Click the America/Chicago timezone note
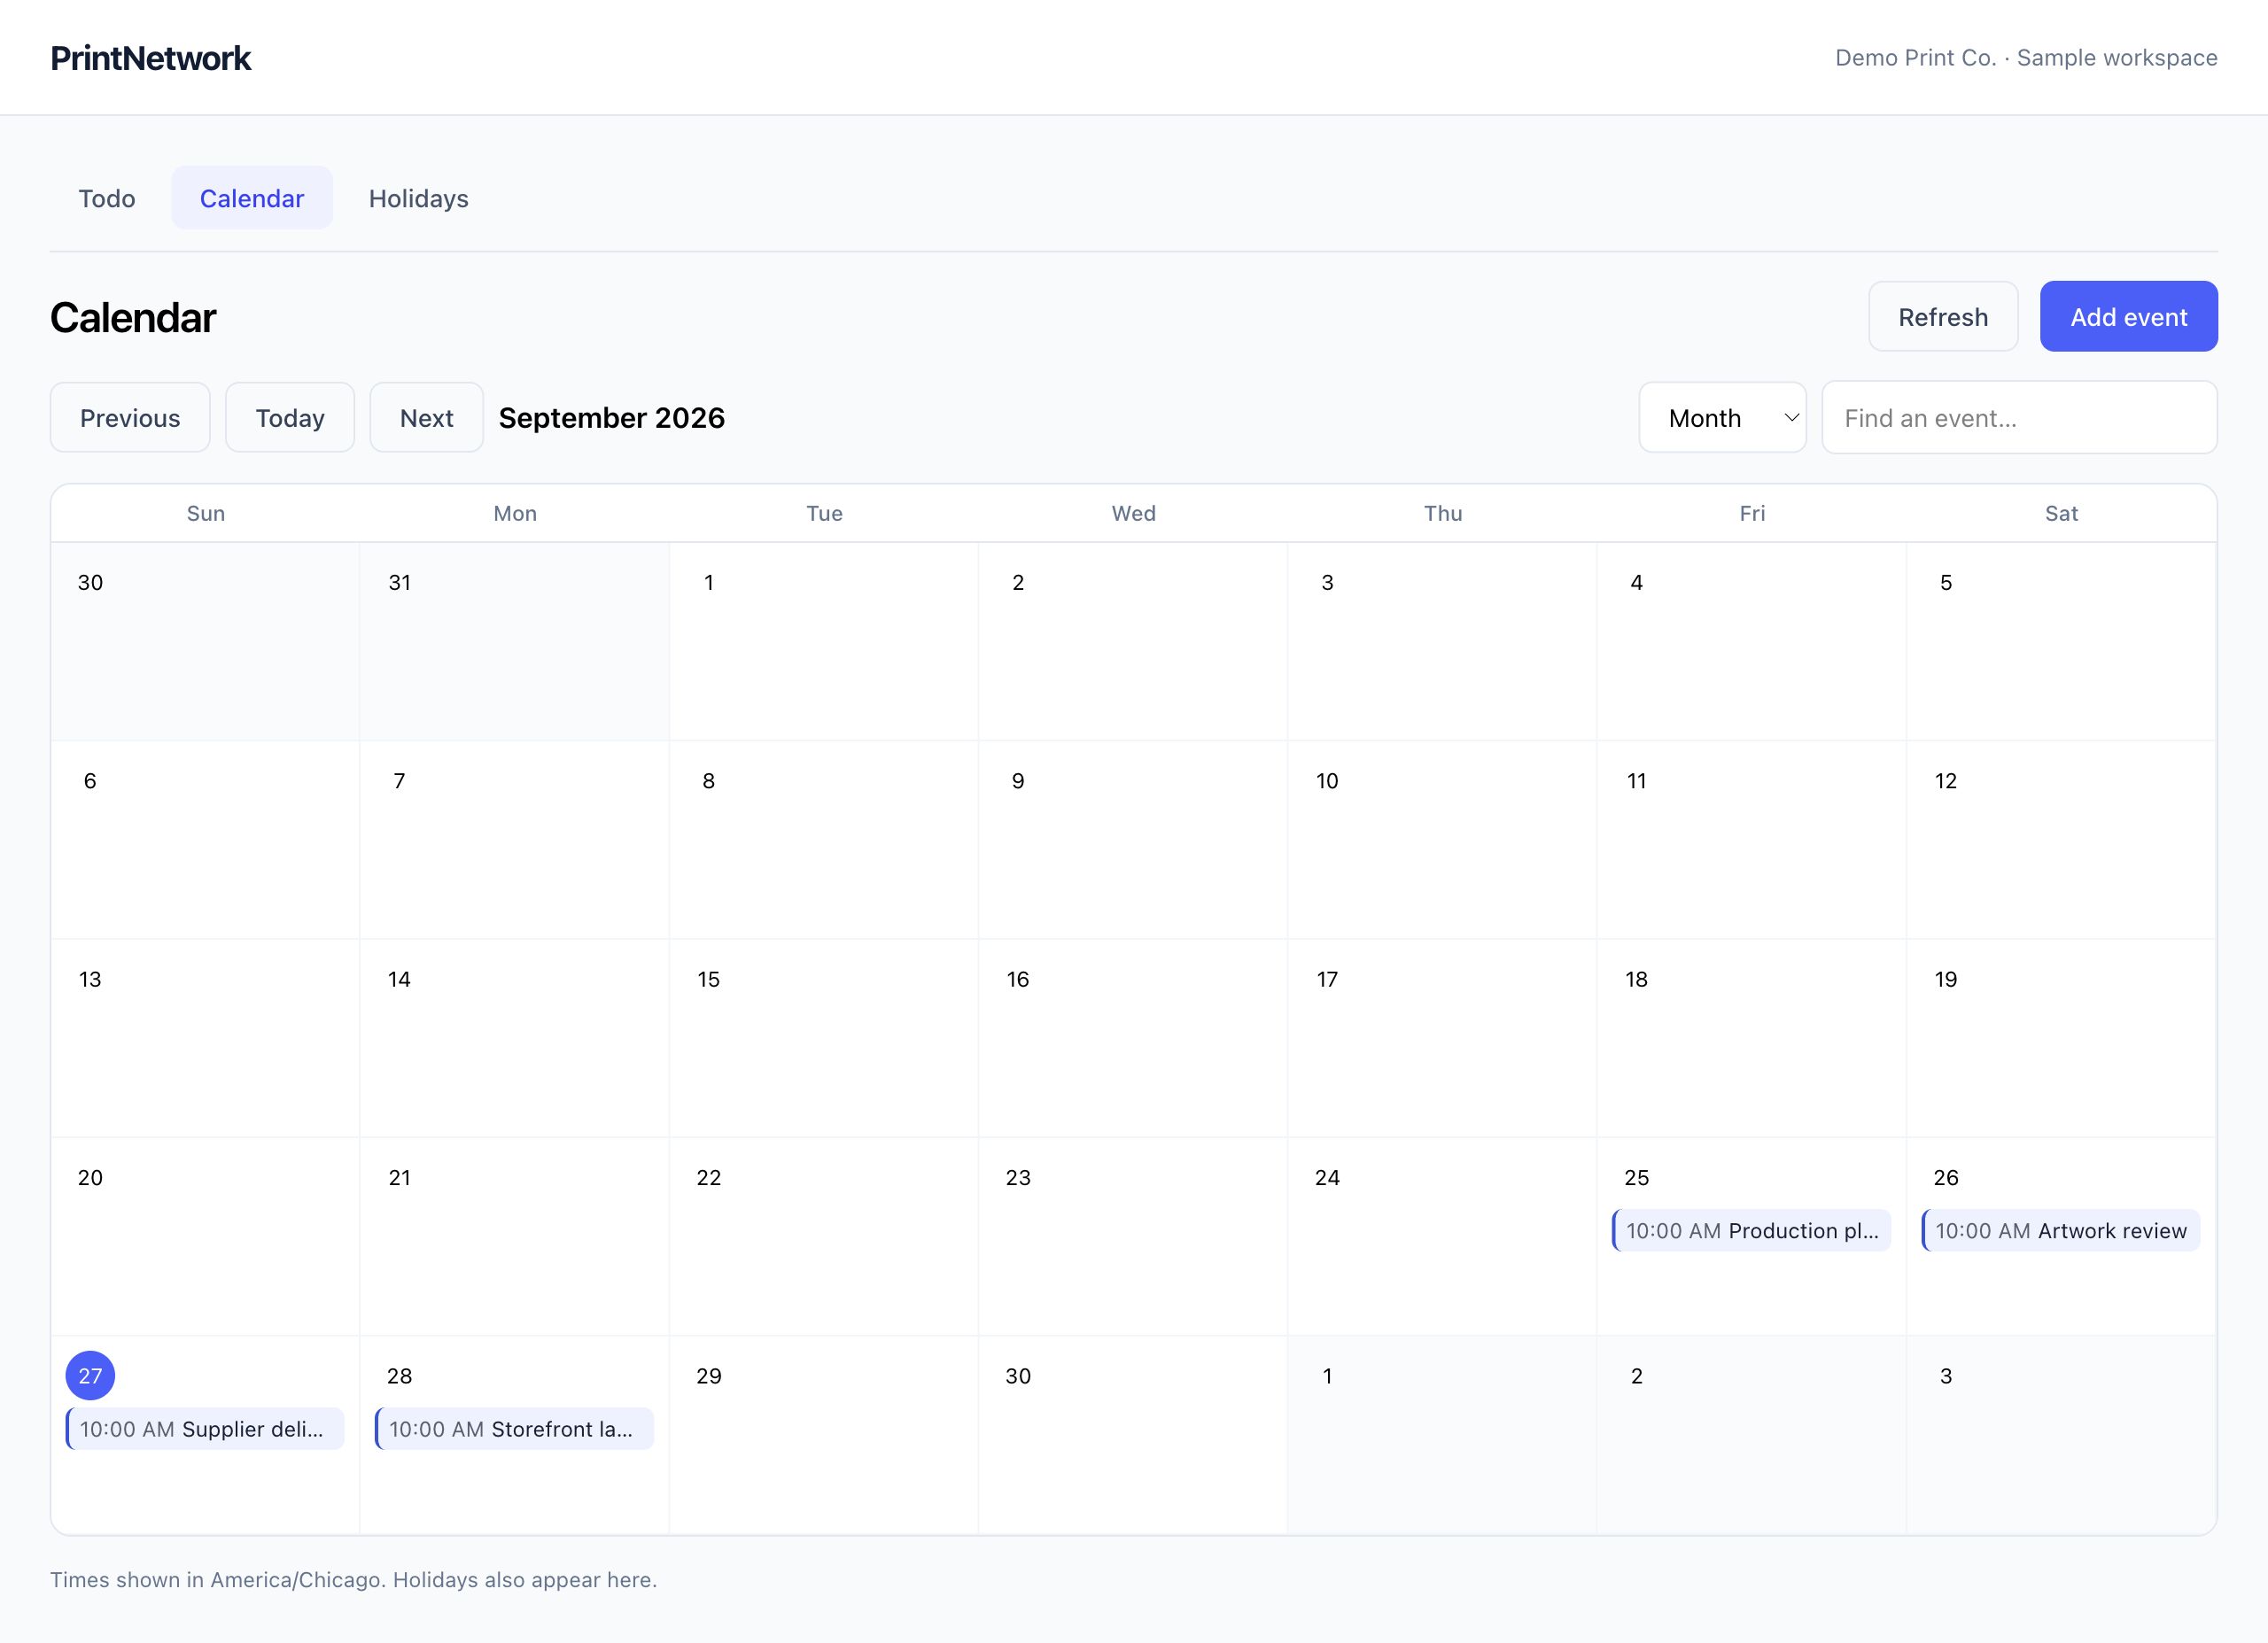This screenshot has width=2268, height=1643. [x=353, y=1580]
